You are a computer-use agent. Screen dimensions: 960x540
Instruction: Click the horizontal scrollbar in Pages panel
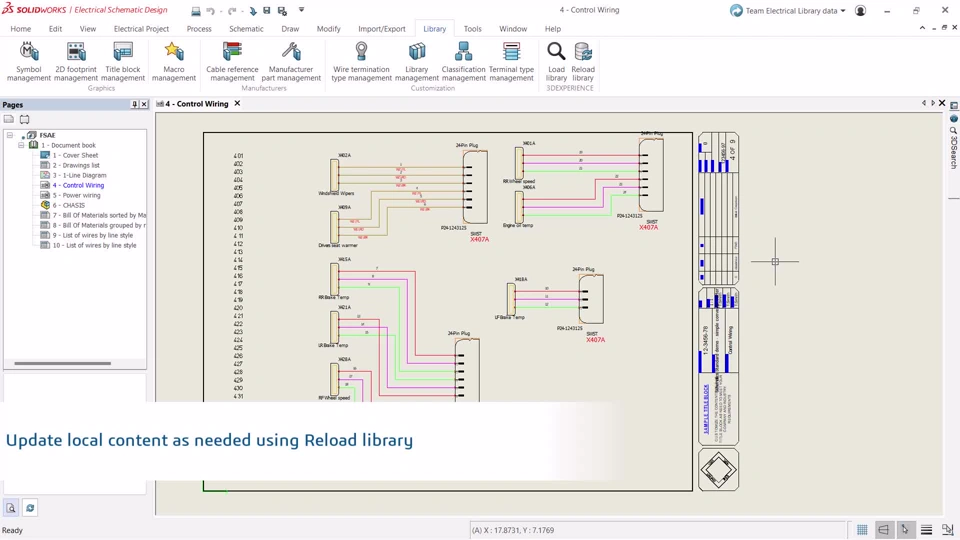coord(62,363)
